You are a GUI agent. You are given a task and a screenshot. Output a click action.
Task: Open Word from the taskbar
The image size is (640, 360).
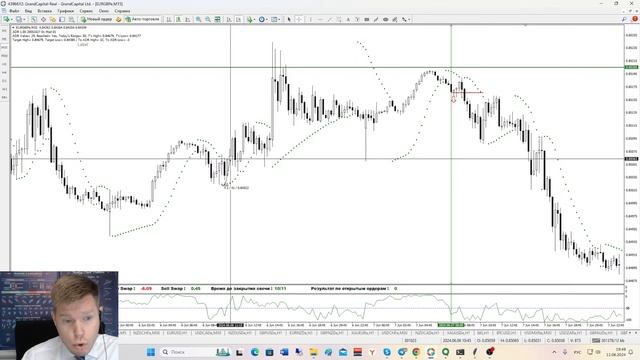tap(284, 352)
